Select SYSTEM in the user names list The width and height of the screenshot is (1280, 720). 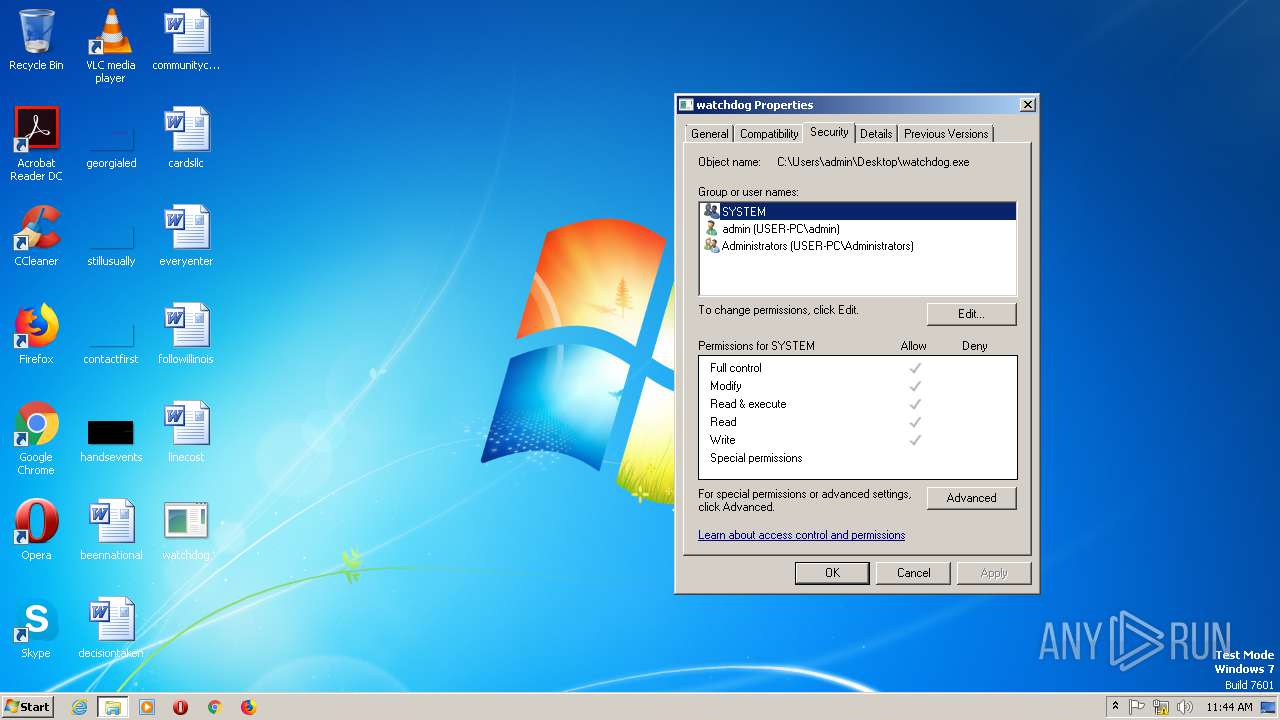pos(858,211)
